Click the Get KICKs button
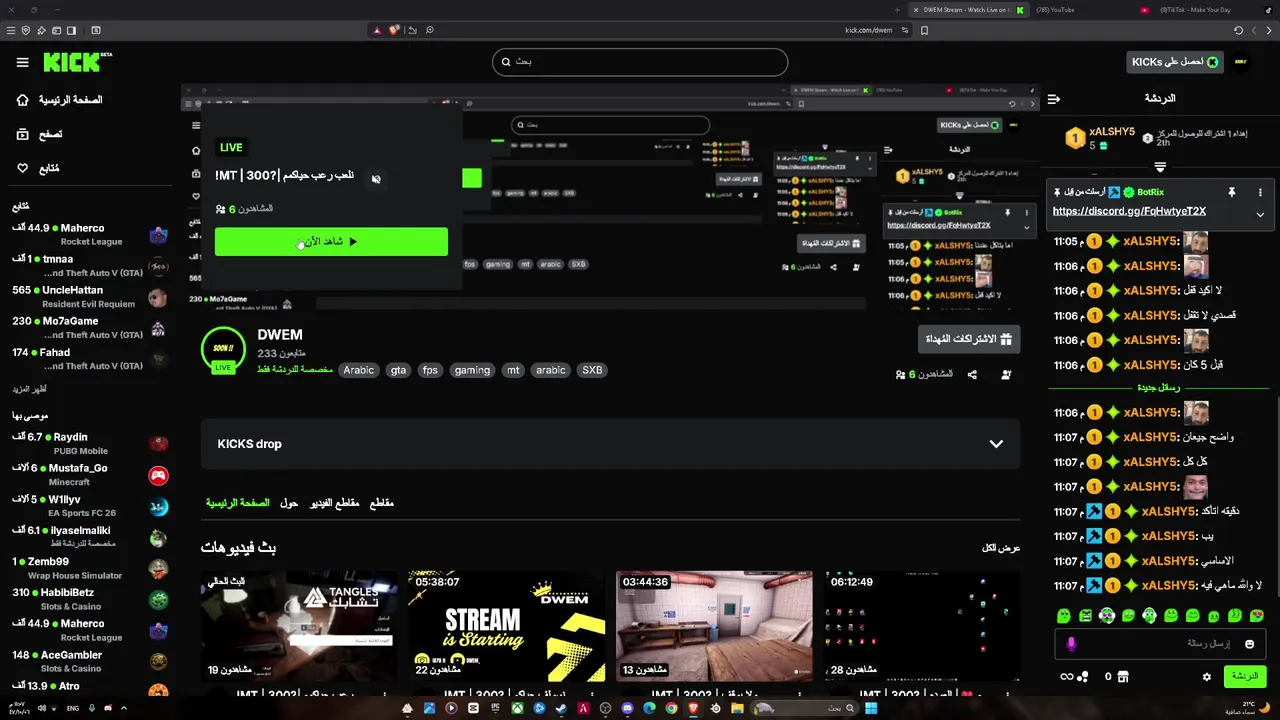The image size is (1280, 720). click(x=1175, y=62)
